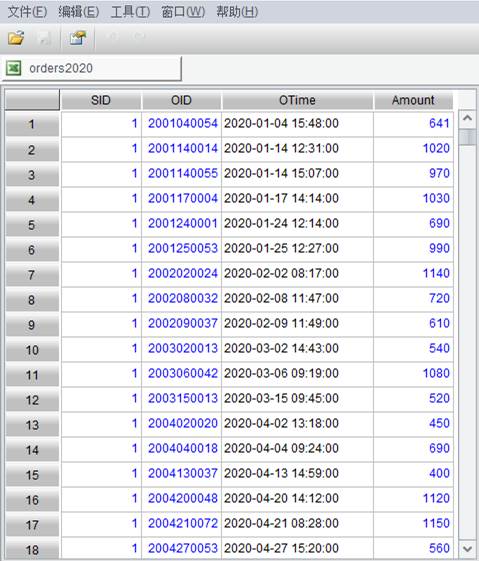479x561 pixels.
Task: Click the export properties toolbar icon
Action: click(78, 38)
